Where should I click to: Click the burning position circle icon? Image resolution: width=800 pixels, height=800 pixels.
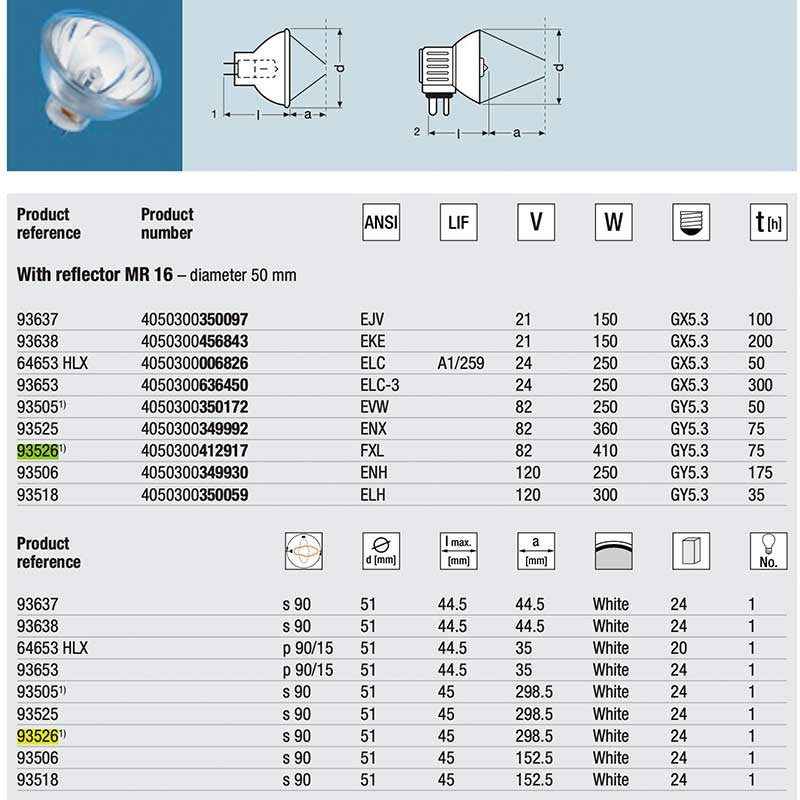pyautogui.click(x=303, y=551)
